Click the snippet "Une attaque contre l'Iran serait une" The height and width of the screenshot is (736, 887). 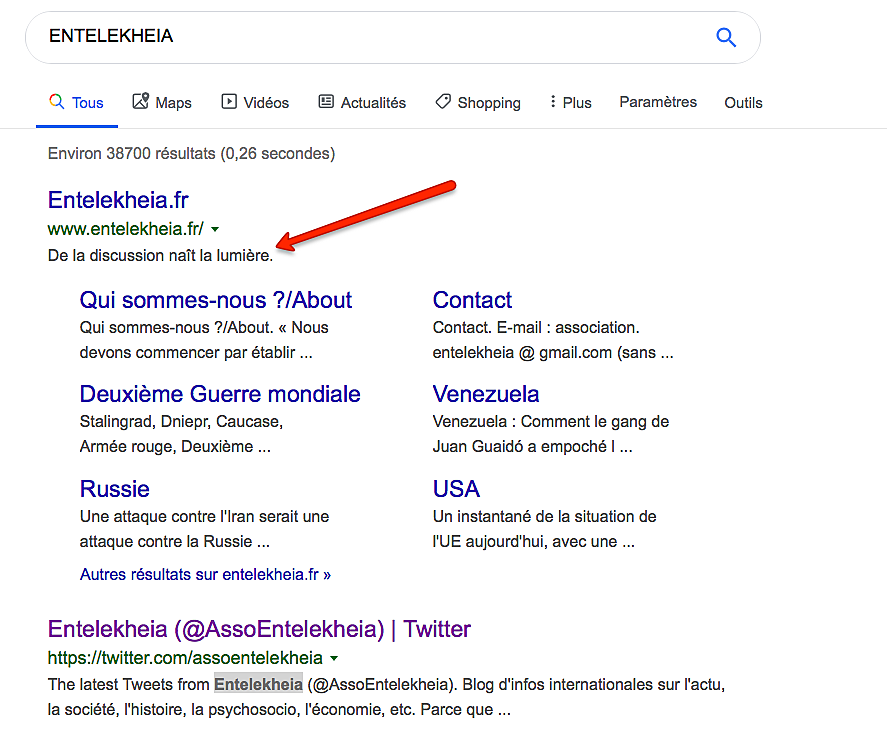point(205,517)
